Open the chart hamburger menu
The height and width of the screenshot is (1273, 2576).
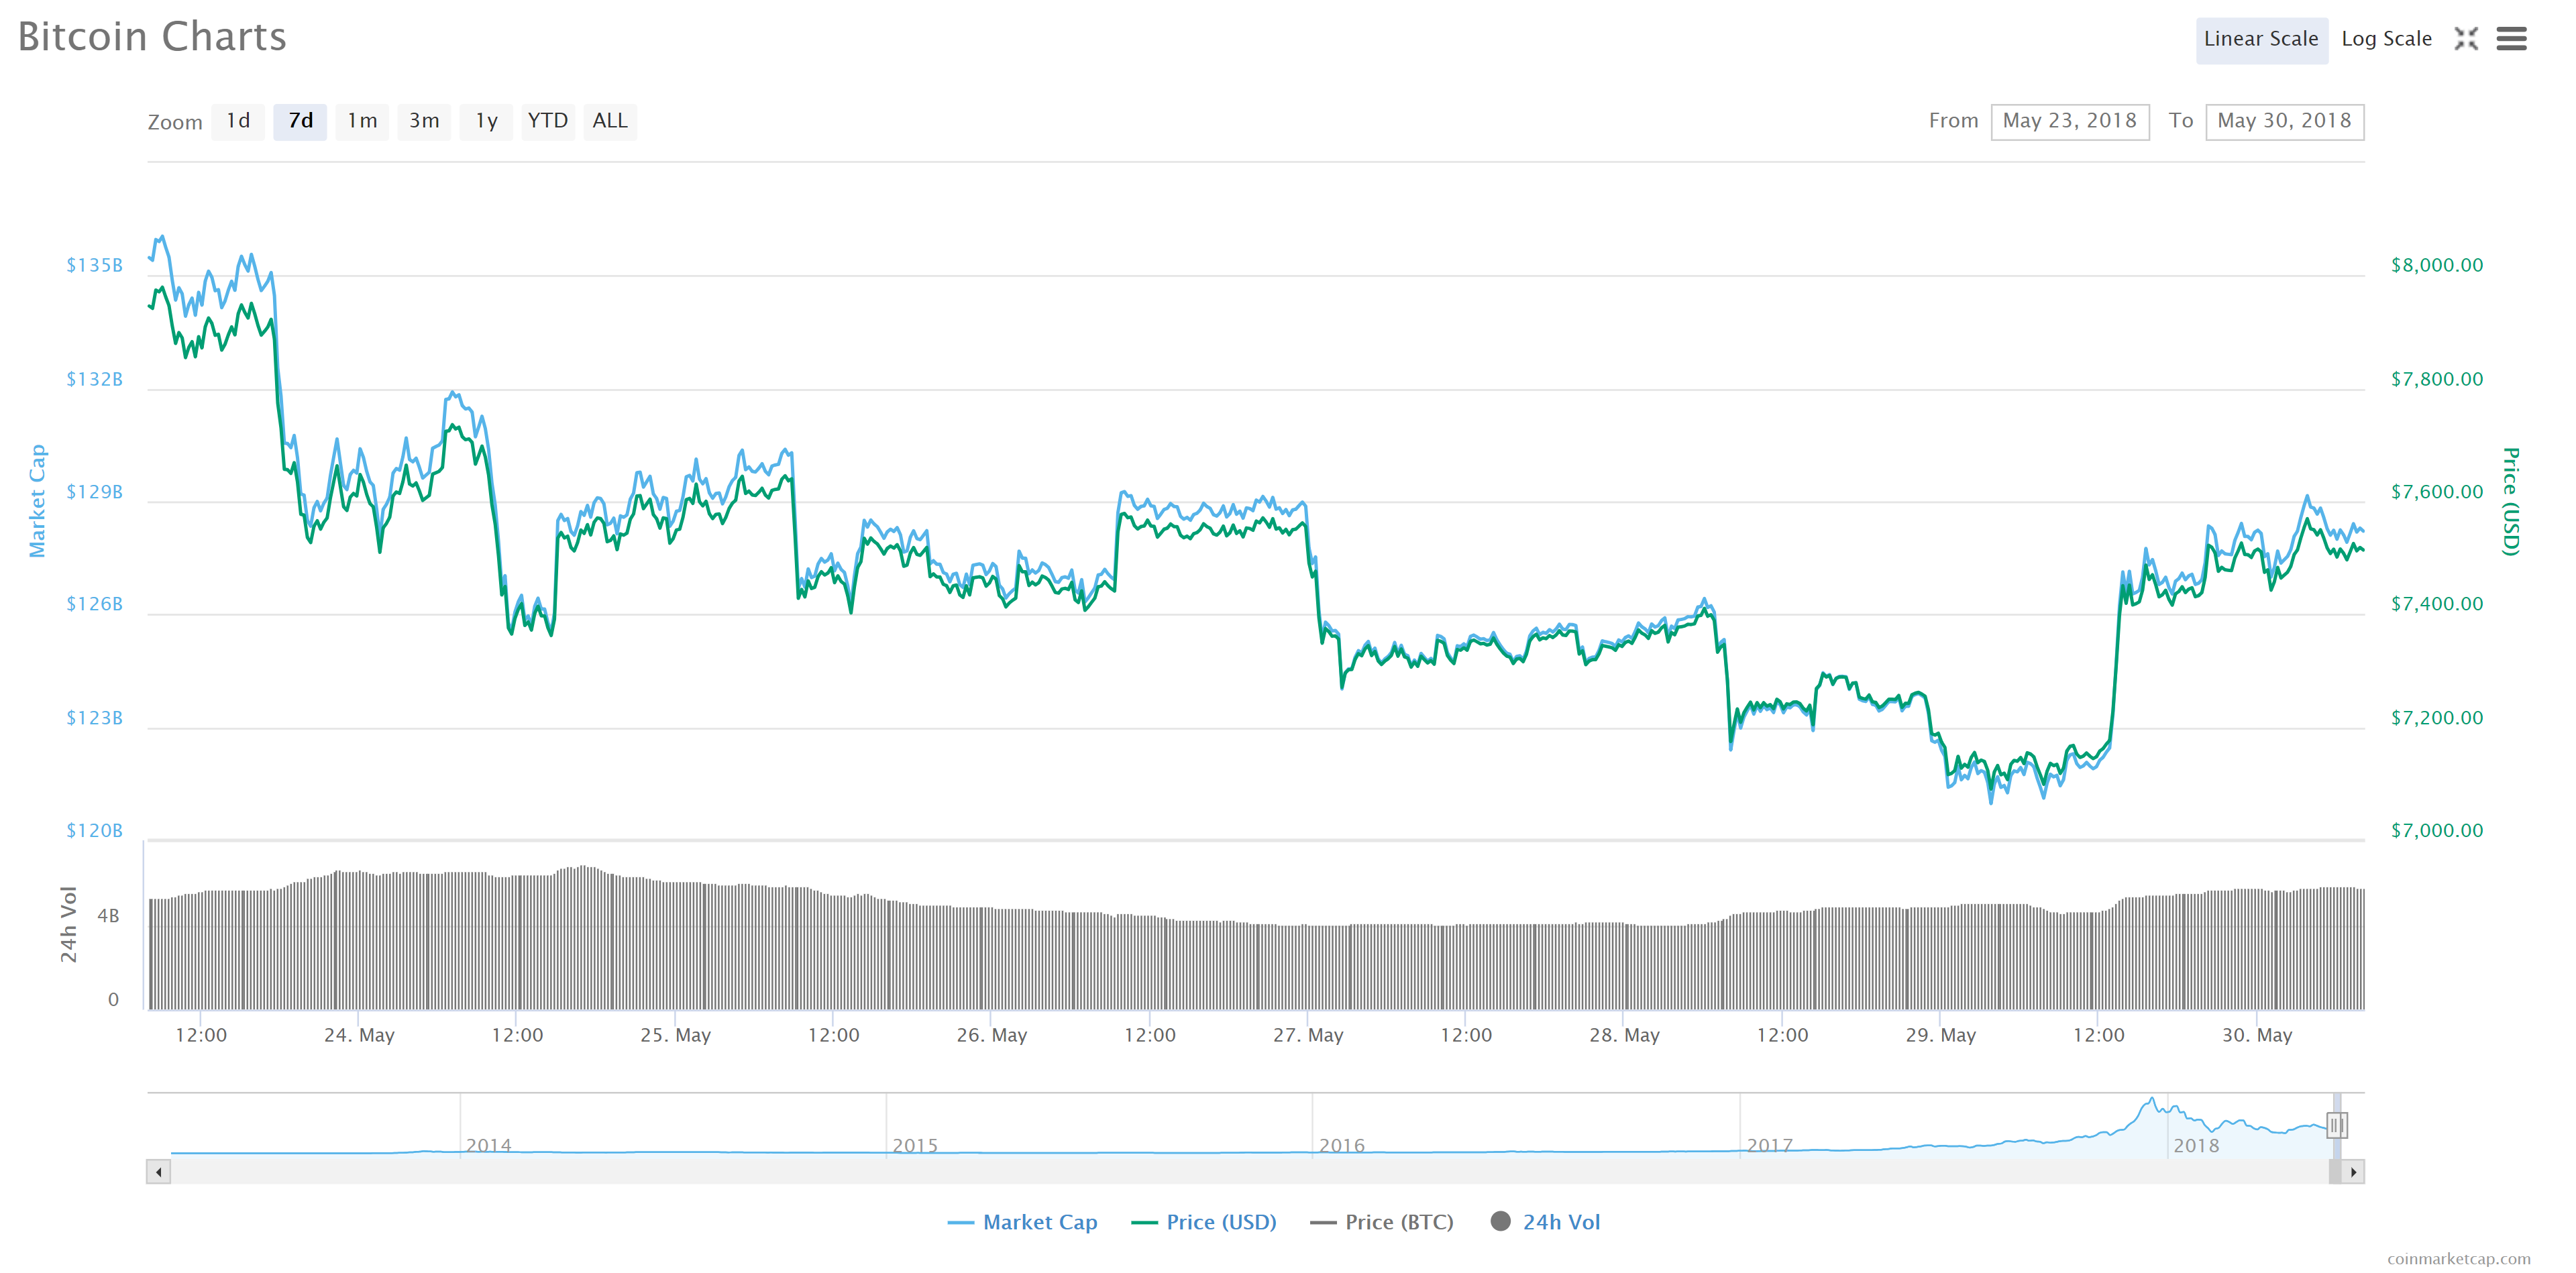point(2511,39)
